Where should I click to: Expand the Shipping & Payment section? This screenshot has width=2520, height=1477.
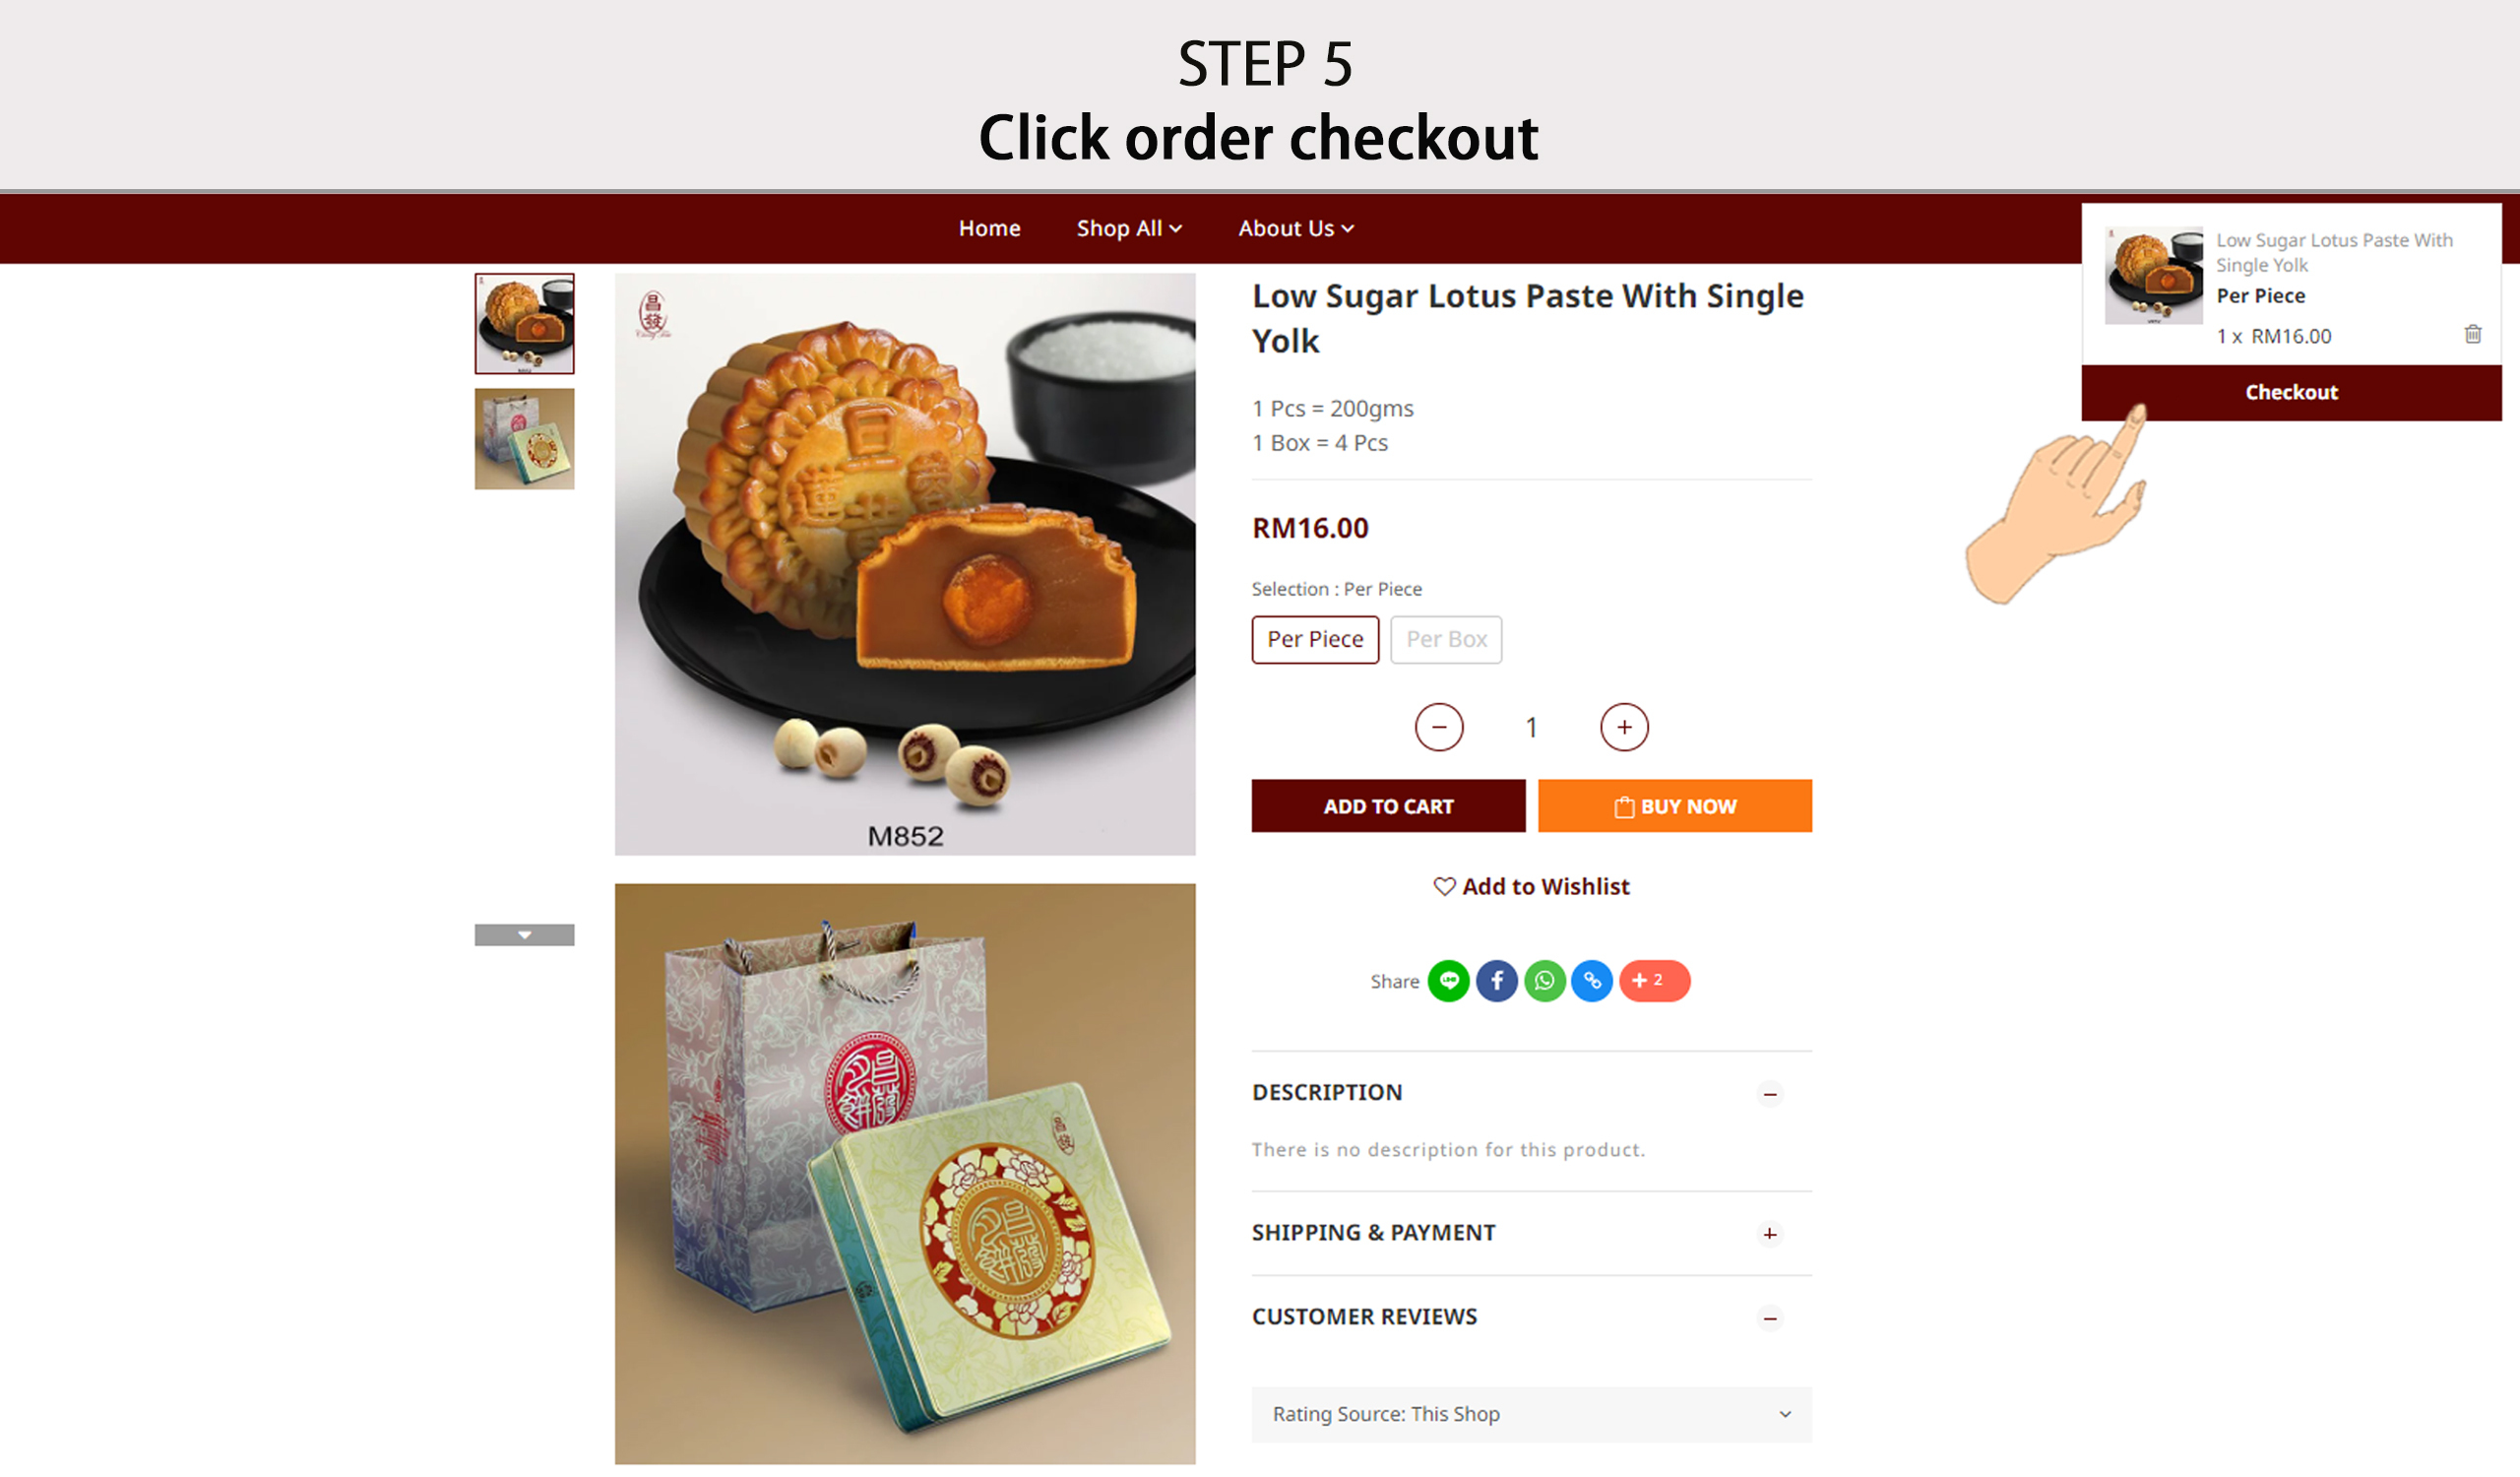pos(1769,1234)
